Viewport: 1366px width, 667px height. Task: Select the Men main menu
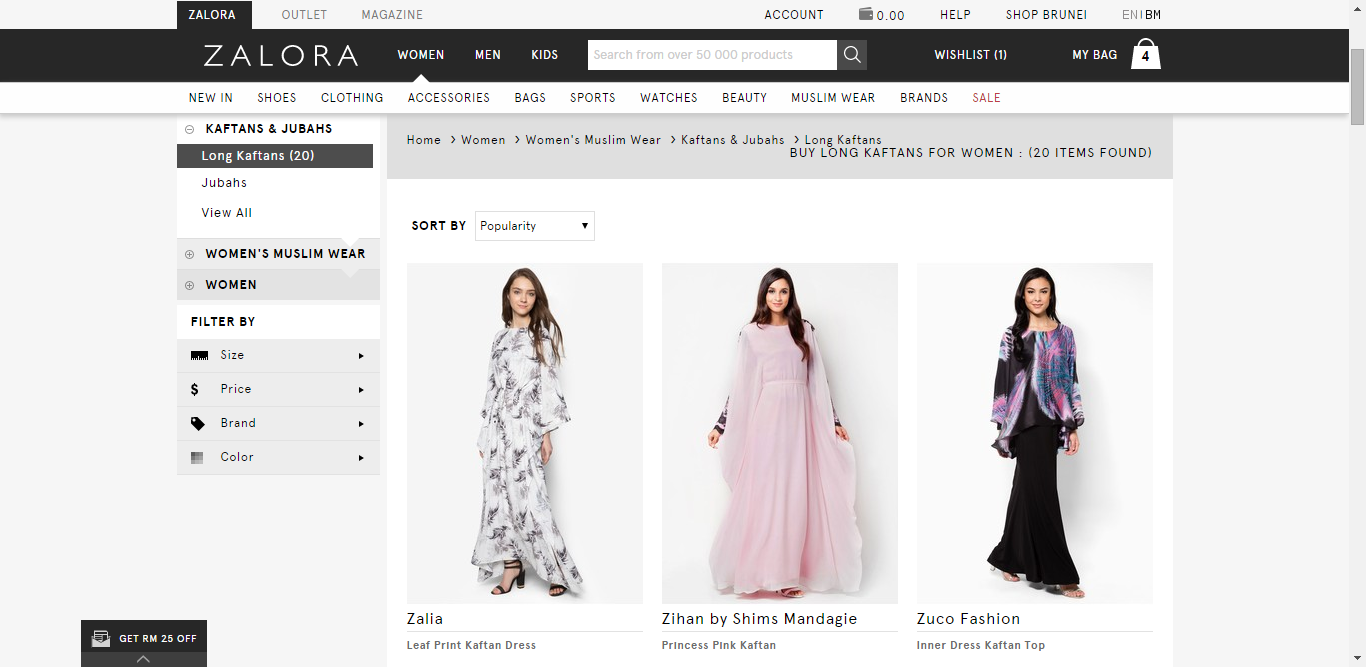(488, 55)
